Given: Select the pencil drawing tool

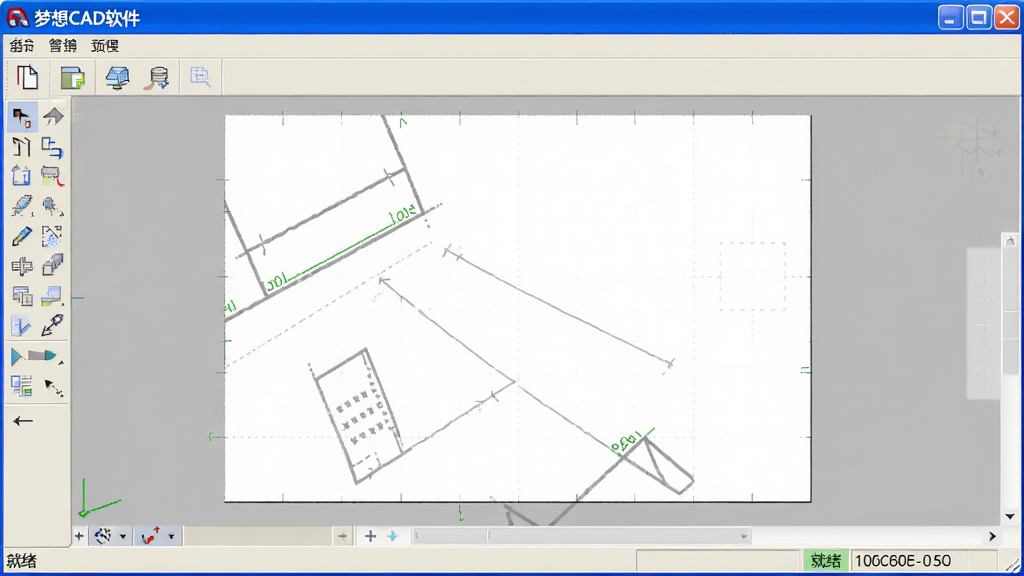Looking at the screenshot, I should pyautogui.click(x=22, y=236).
